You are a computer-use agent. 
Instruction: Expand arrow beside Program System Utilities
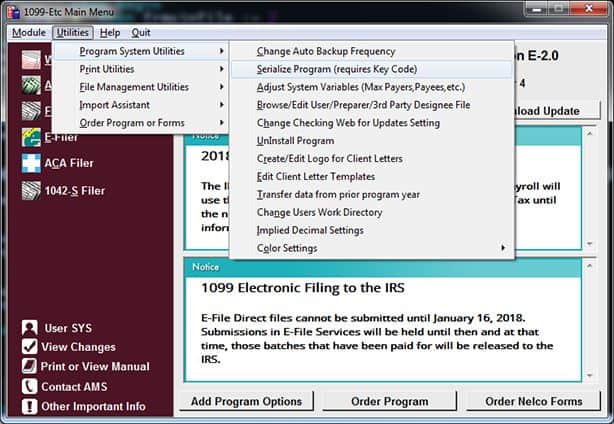click(x=222, y=51)
